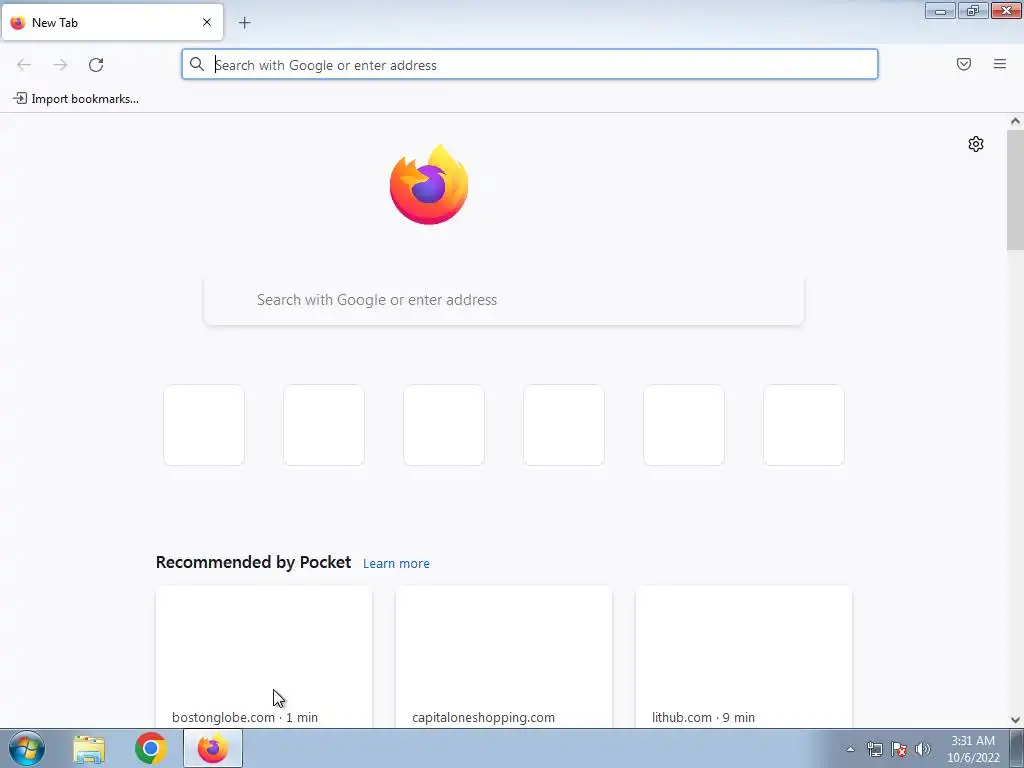Image resolution: width=1024 pixels, height=768 pixels.
Task: Launch Google Chrome from taskbar
Action: click(x=151, y=748)
